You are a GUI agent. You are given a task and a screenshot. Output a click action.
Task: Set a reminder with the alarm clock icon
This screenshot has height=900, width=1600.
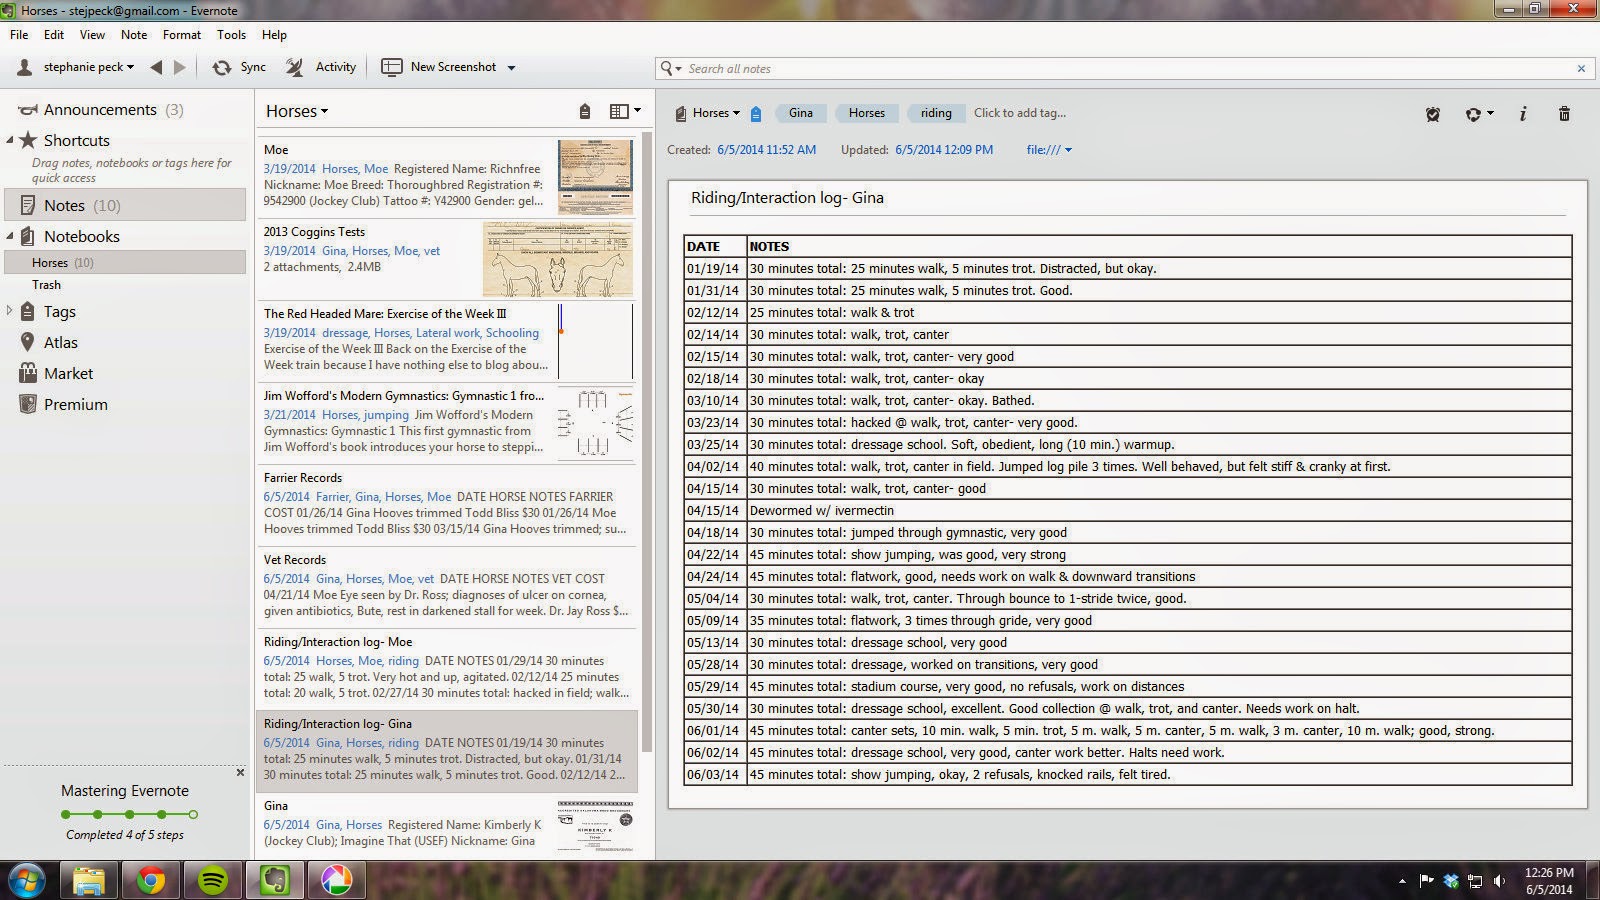point(1433,114)
